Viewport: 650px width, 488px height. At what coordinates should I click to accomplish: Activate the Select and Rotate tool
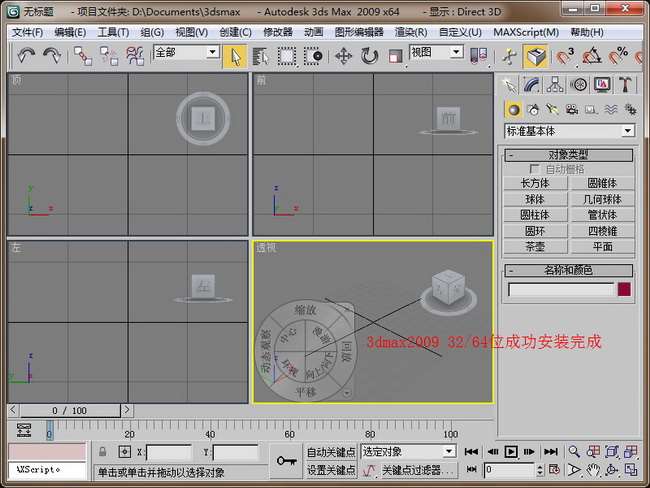pos(369,55)
